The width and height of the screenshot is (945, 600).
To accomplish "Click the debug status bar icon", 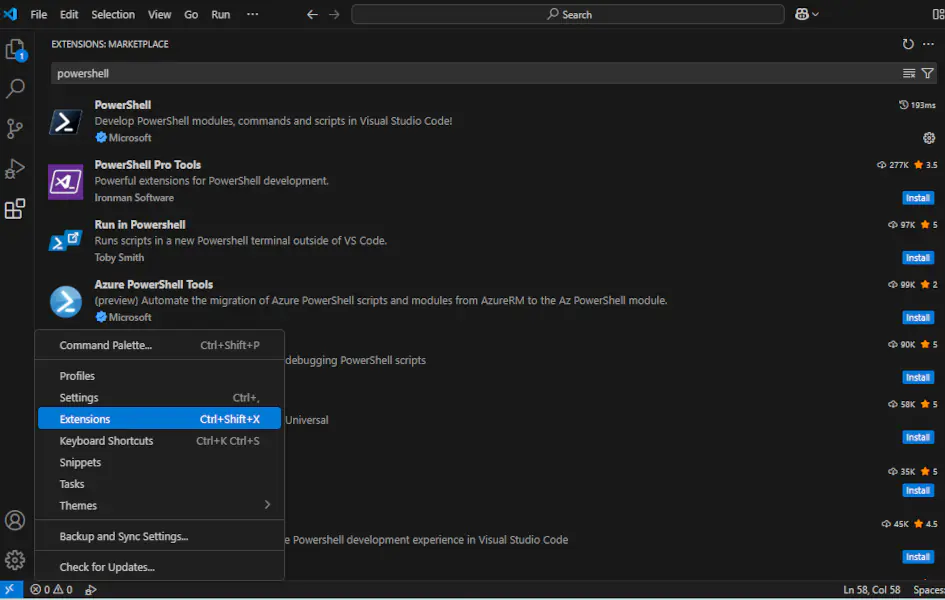I will tap(91, 590).
